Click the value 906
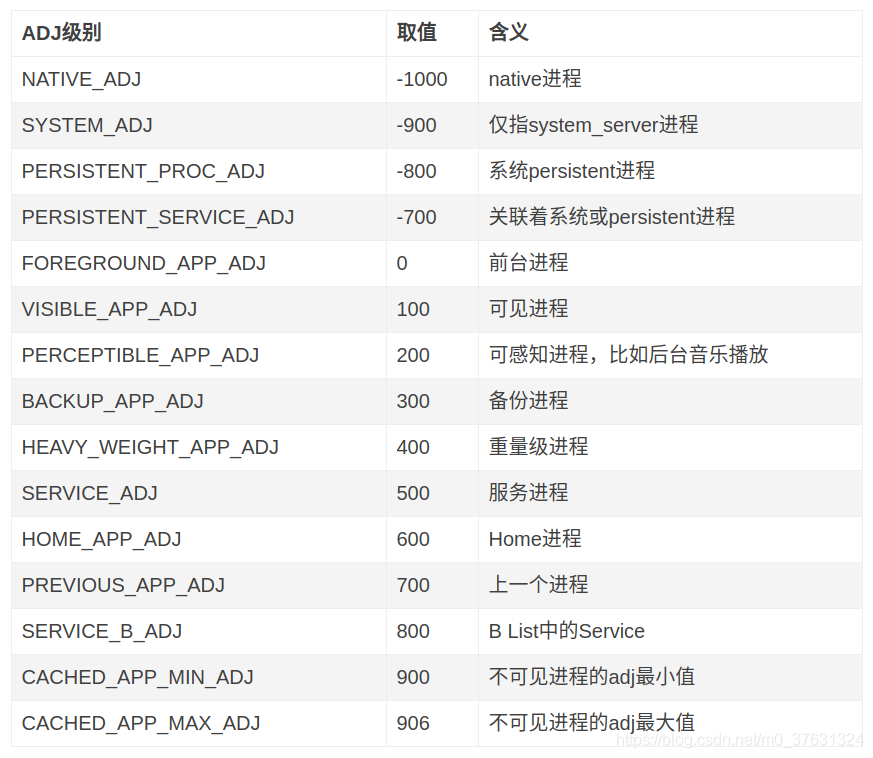 tap(413, 723)
